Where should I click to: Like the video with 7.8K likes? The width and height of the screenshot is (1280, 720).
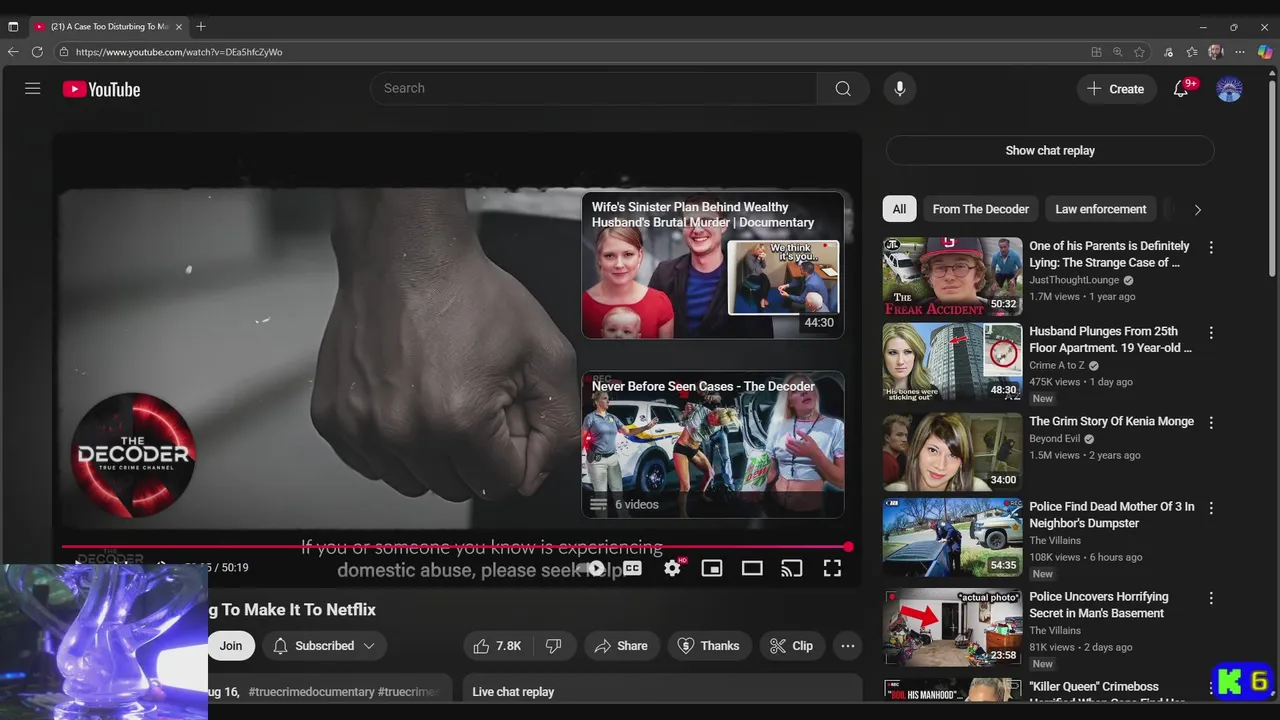point(498,646)
